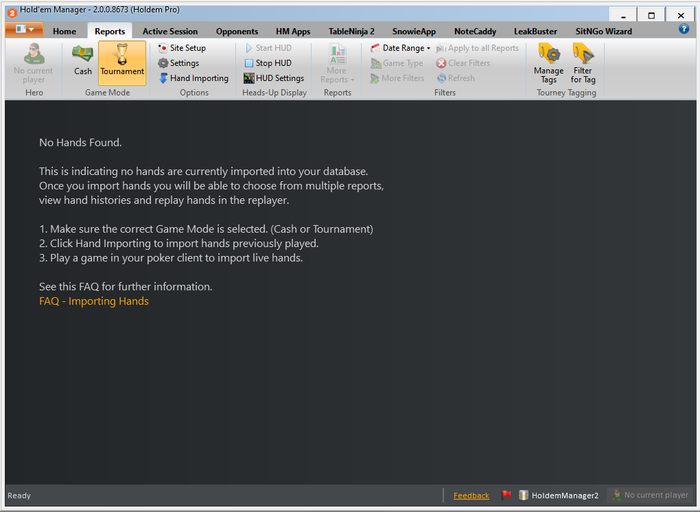Click Apply to all Reports
This screenshot has width=700, height=512.
(478, 48)
